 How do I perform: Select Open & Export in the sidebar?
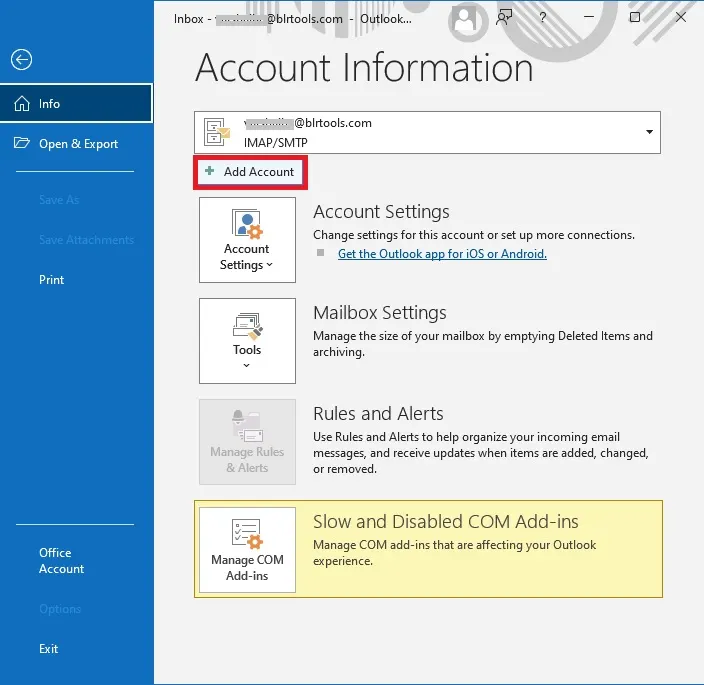pos(76,144)
